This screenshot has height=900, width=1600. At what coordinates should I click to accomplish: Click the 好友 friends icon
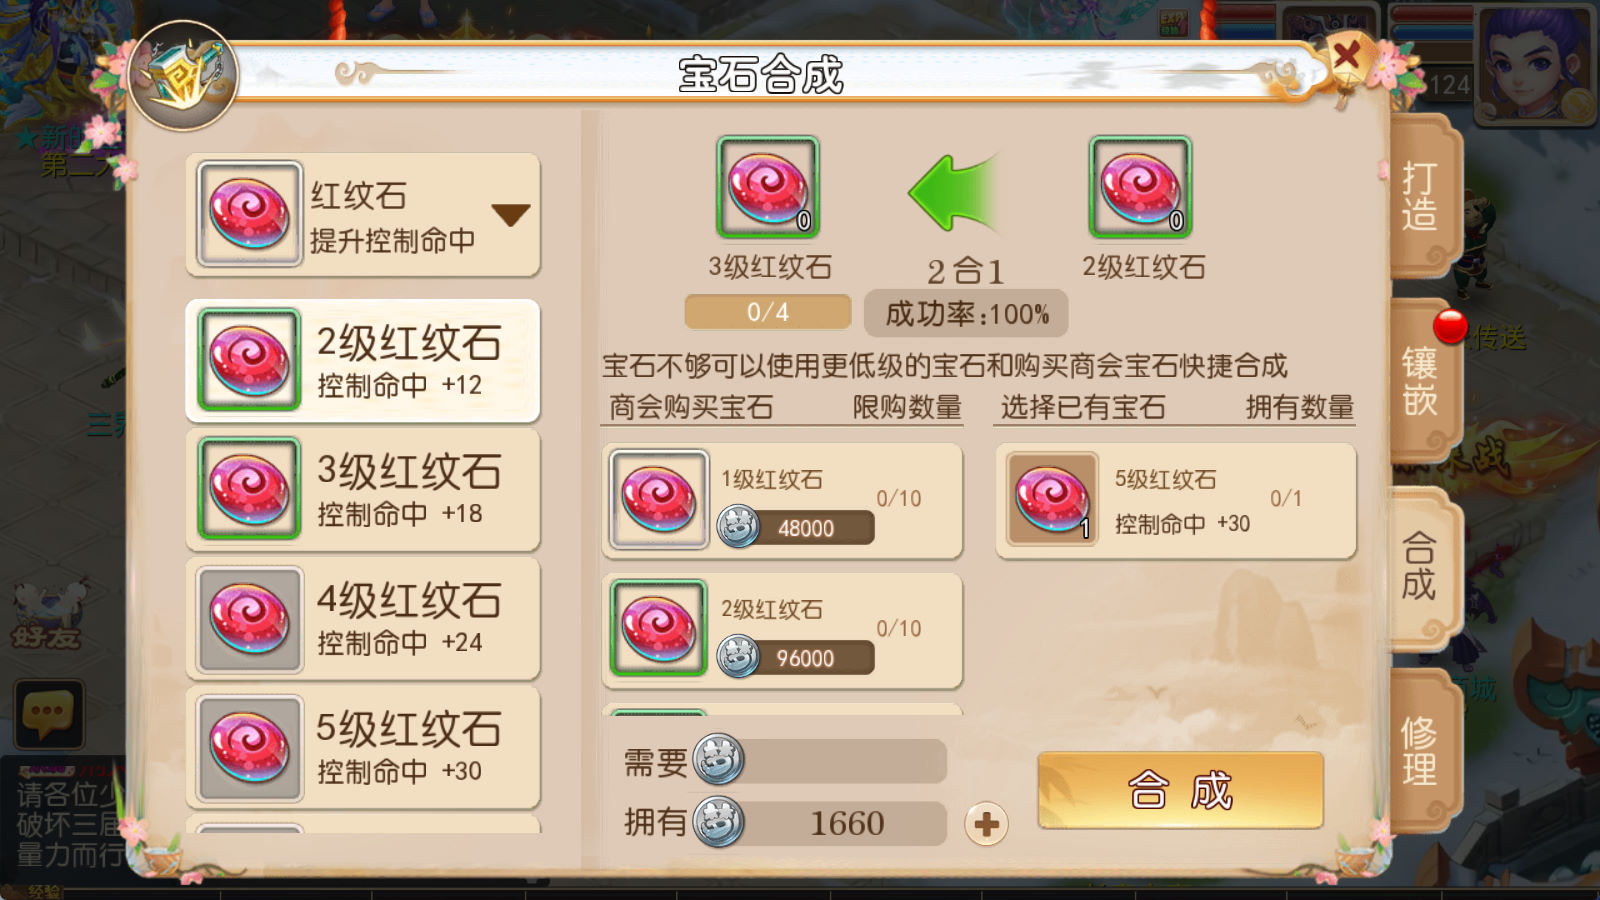pyautogui.click(x=46, y=617)
